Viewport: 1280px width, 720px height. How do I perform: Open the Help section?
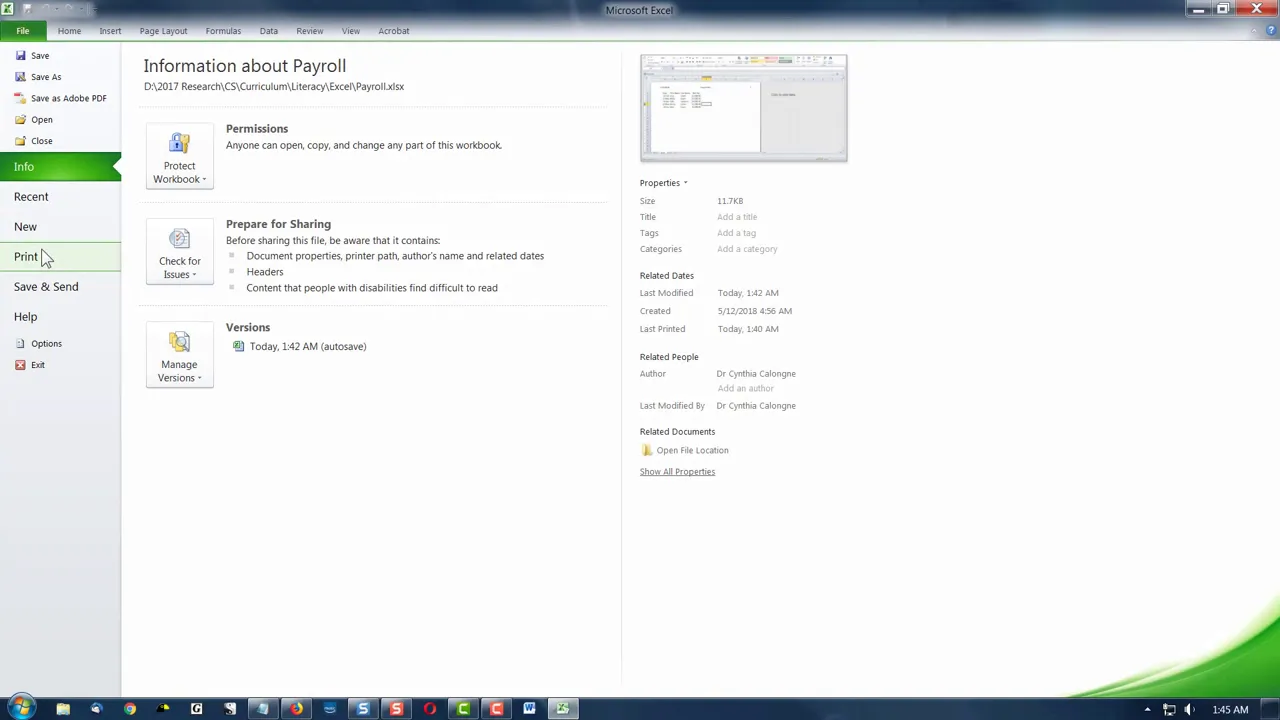pyautogui.click(x=60, y=317)
